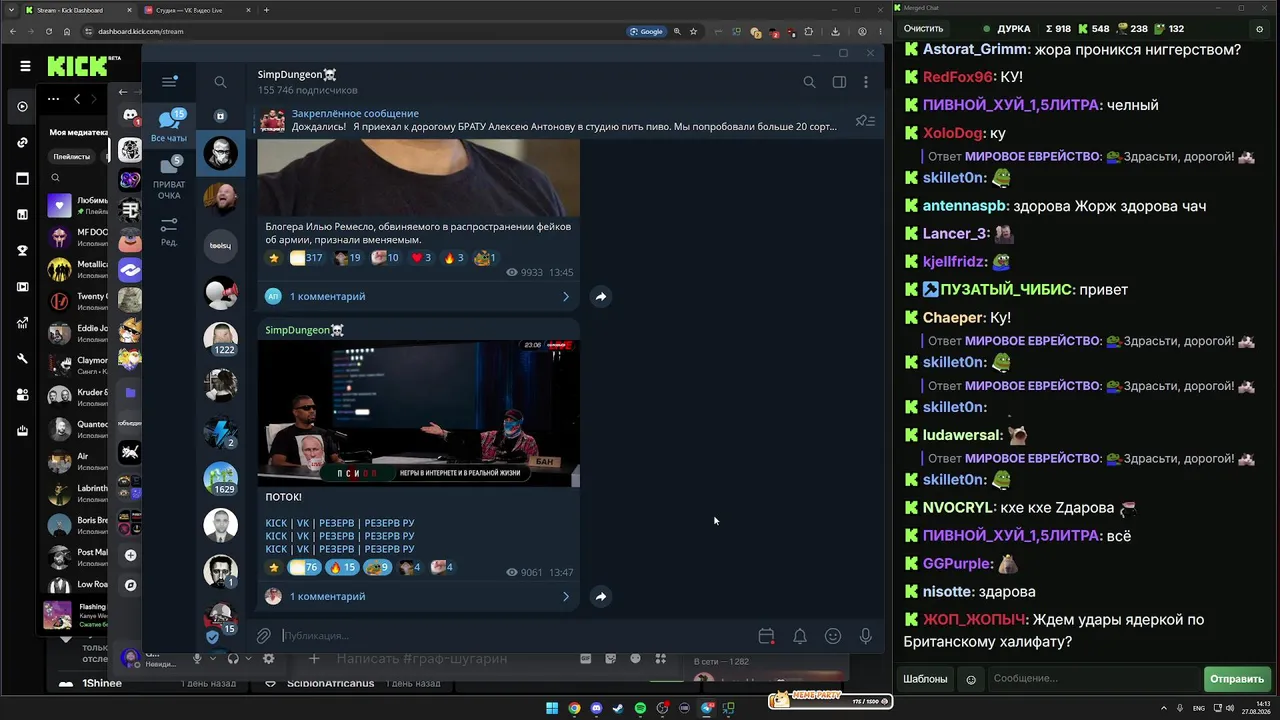
Task: Open Шаблоны templates in Merged Chat
Action: click(x=925, y=679)
